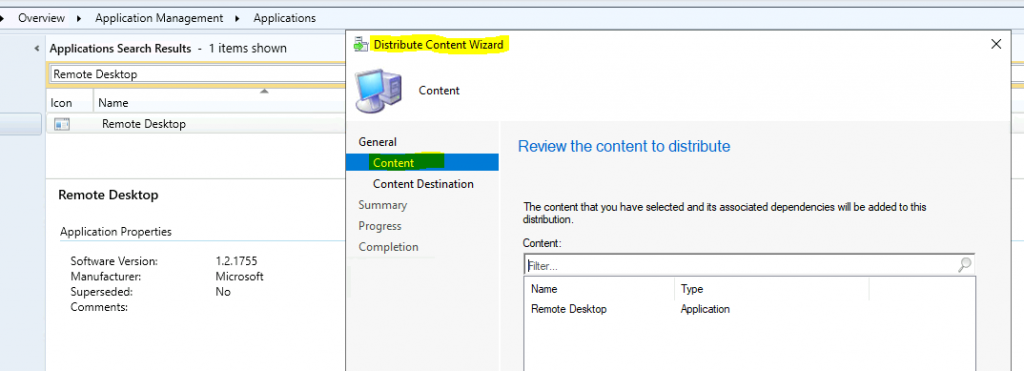Click the Remote Desktop details pane title
This screenshot has width=1024, height=371.
[108, 195]
